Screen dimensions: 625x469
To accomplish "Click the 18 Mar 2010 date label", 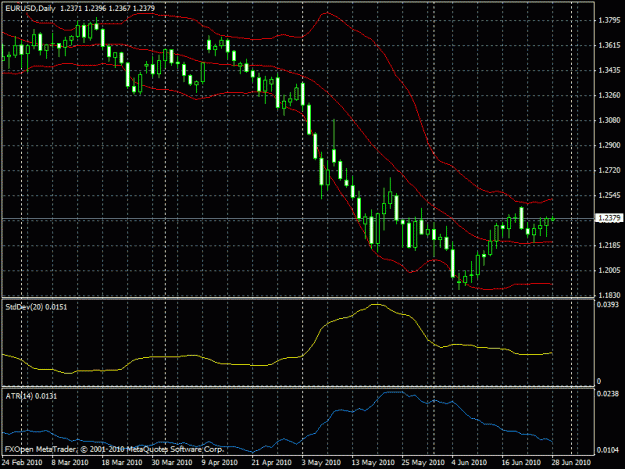I will (x=122, y=463).
